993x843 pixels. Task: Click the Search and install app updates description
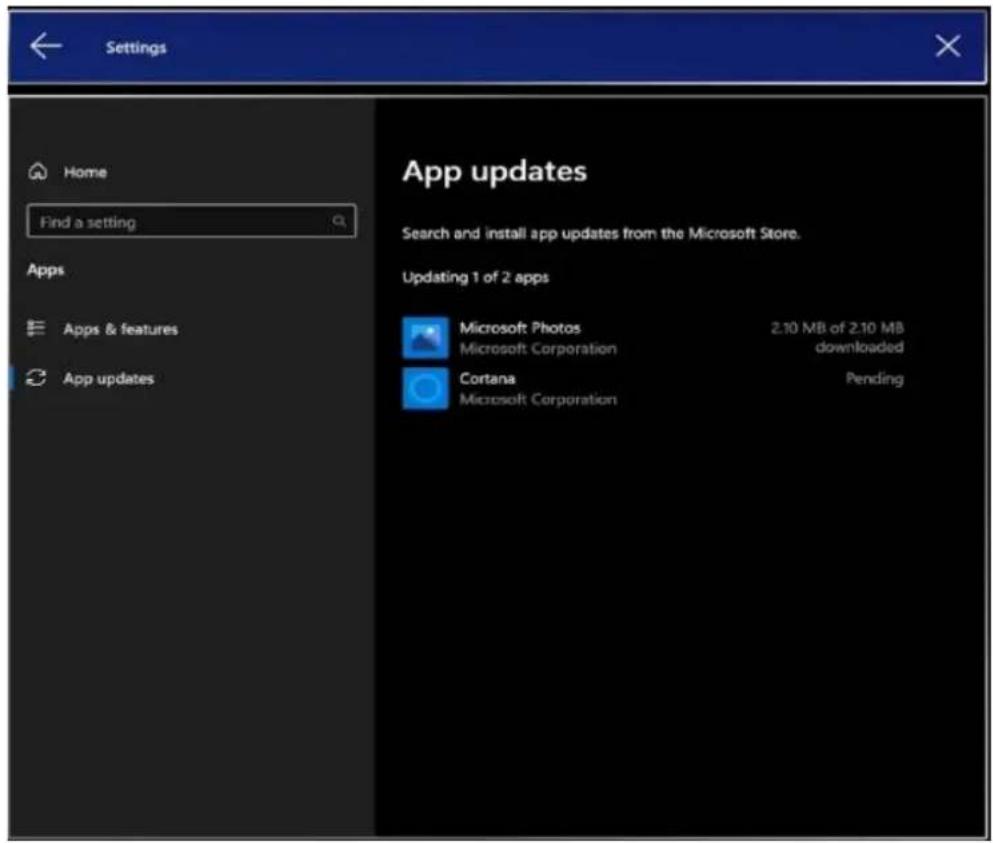pos(601,234)
